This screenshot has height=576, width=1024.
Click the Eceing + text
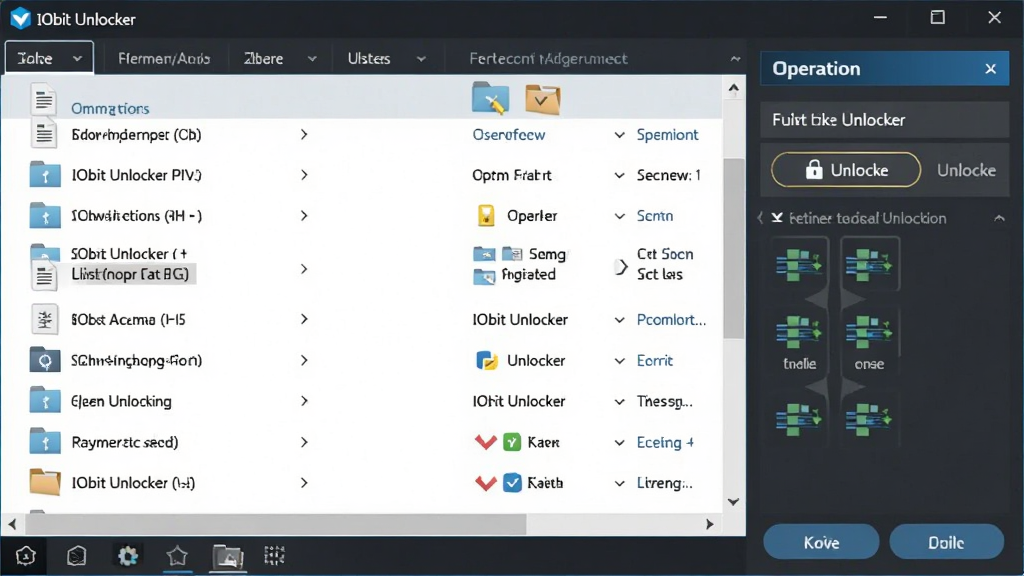point(665,442)
